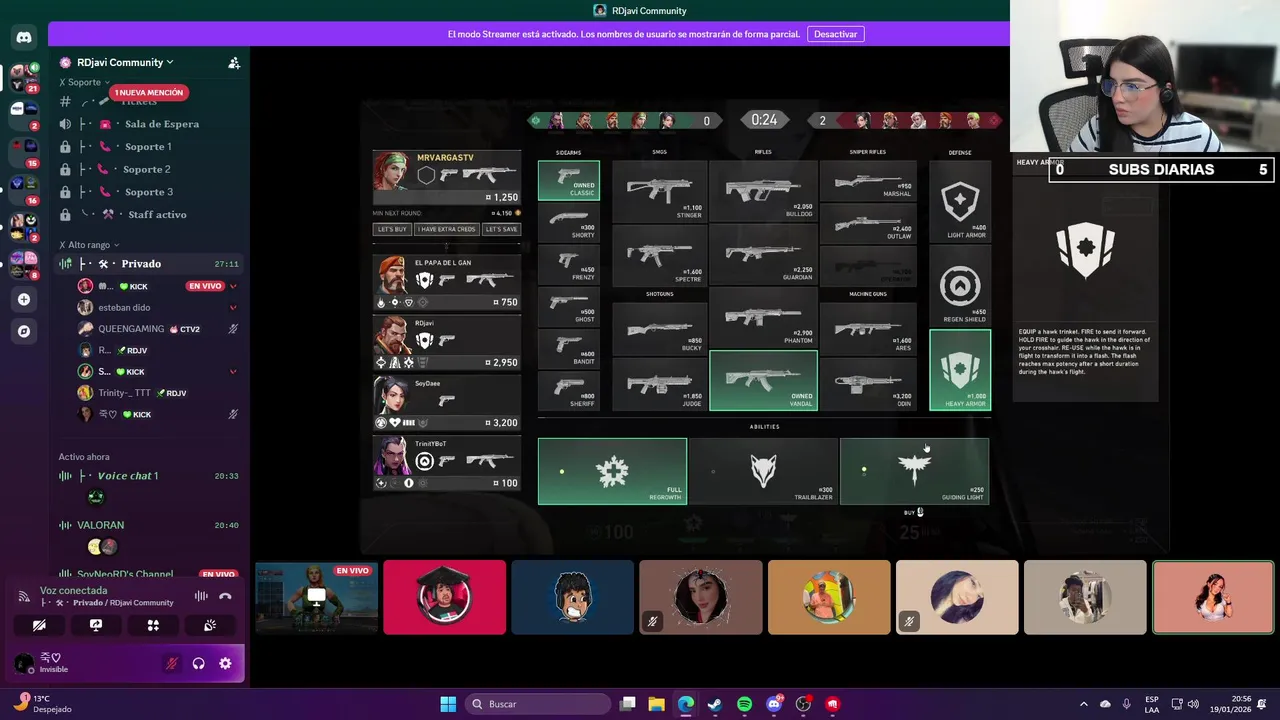Open Discord user settings gear
Image resolution: width=1280 pixels, height=720 pixels.
point(225,663)
